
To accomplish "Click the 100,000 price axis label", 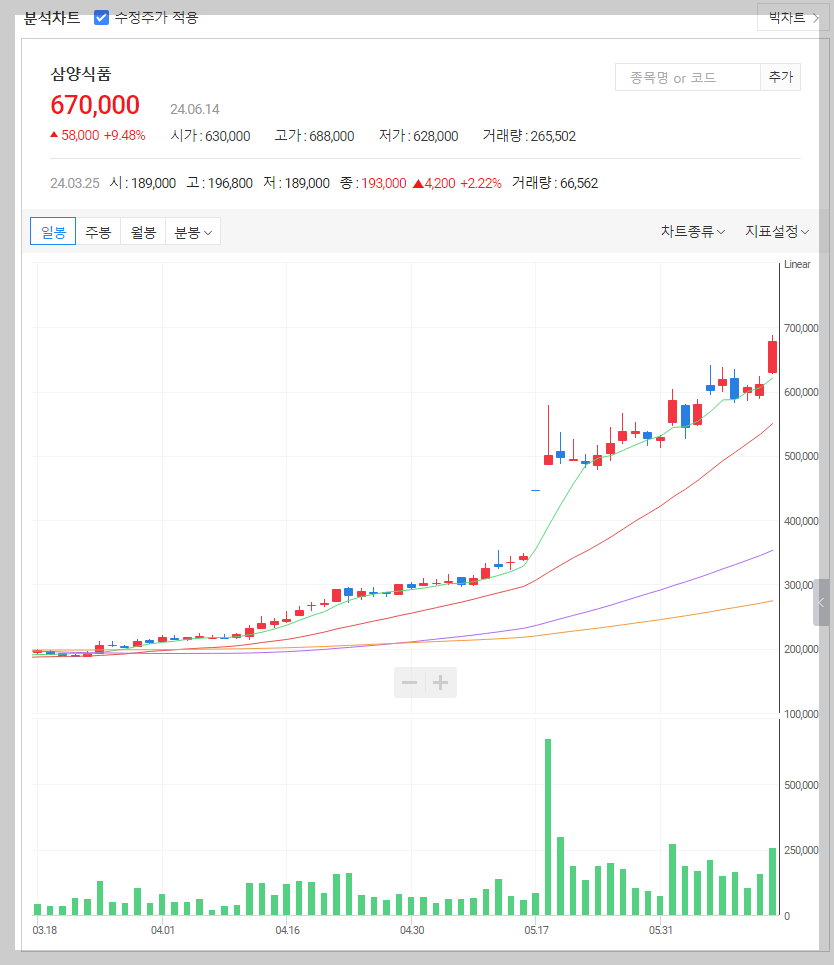I will point(801,714).
